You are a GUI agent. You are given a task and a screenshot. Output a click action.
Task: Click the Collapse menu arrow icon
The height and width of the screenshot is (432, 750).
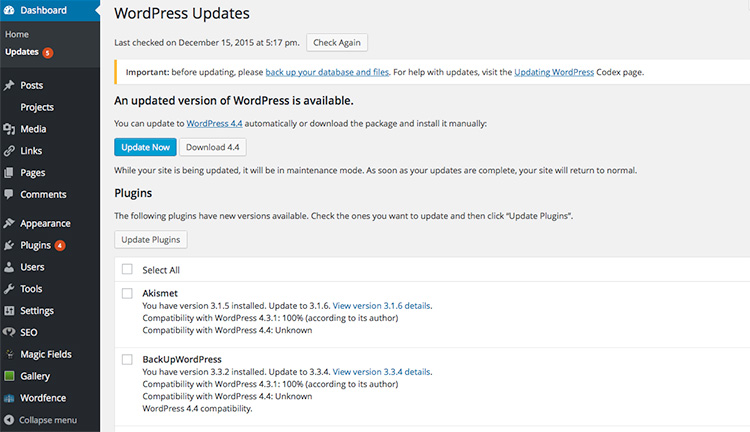[x=9, y=420]
